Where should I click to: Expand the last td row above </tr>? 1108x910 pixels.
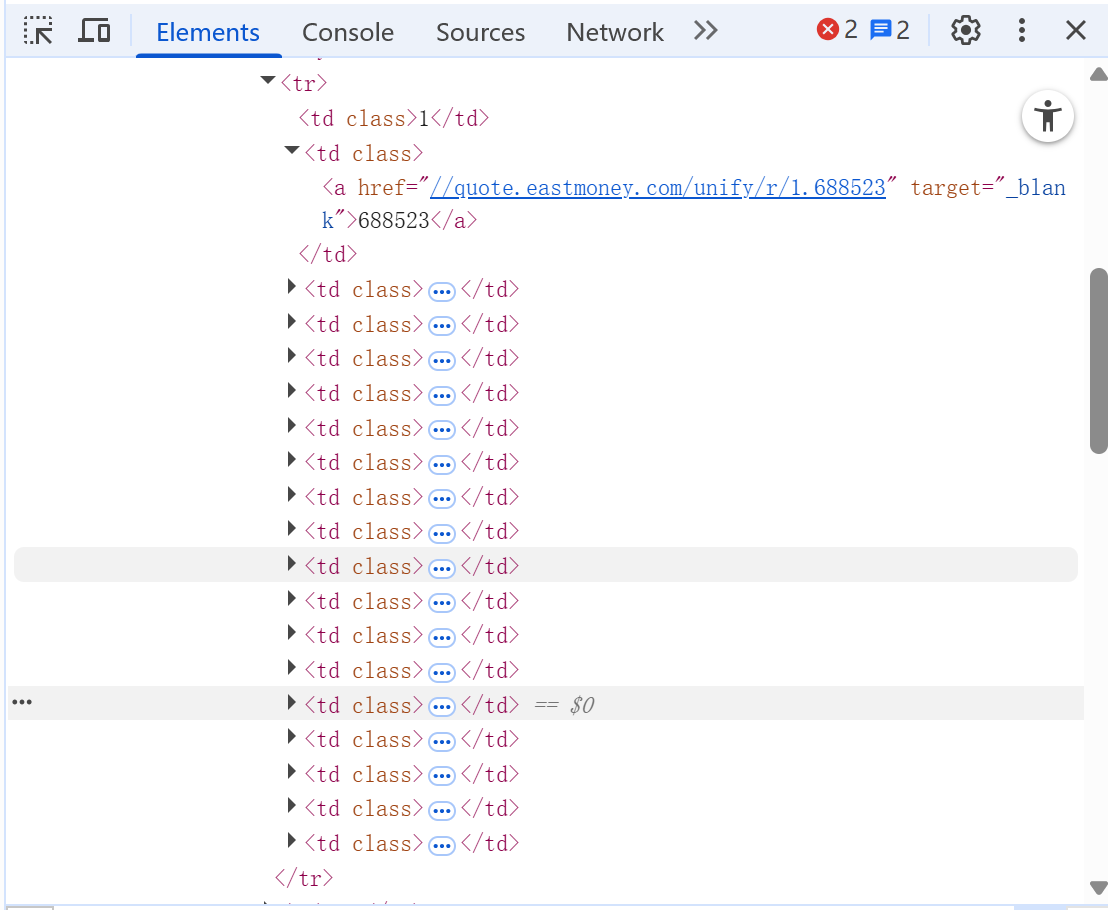(291, 840)
